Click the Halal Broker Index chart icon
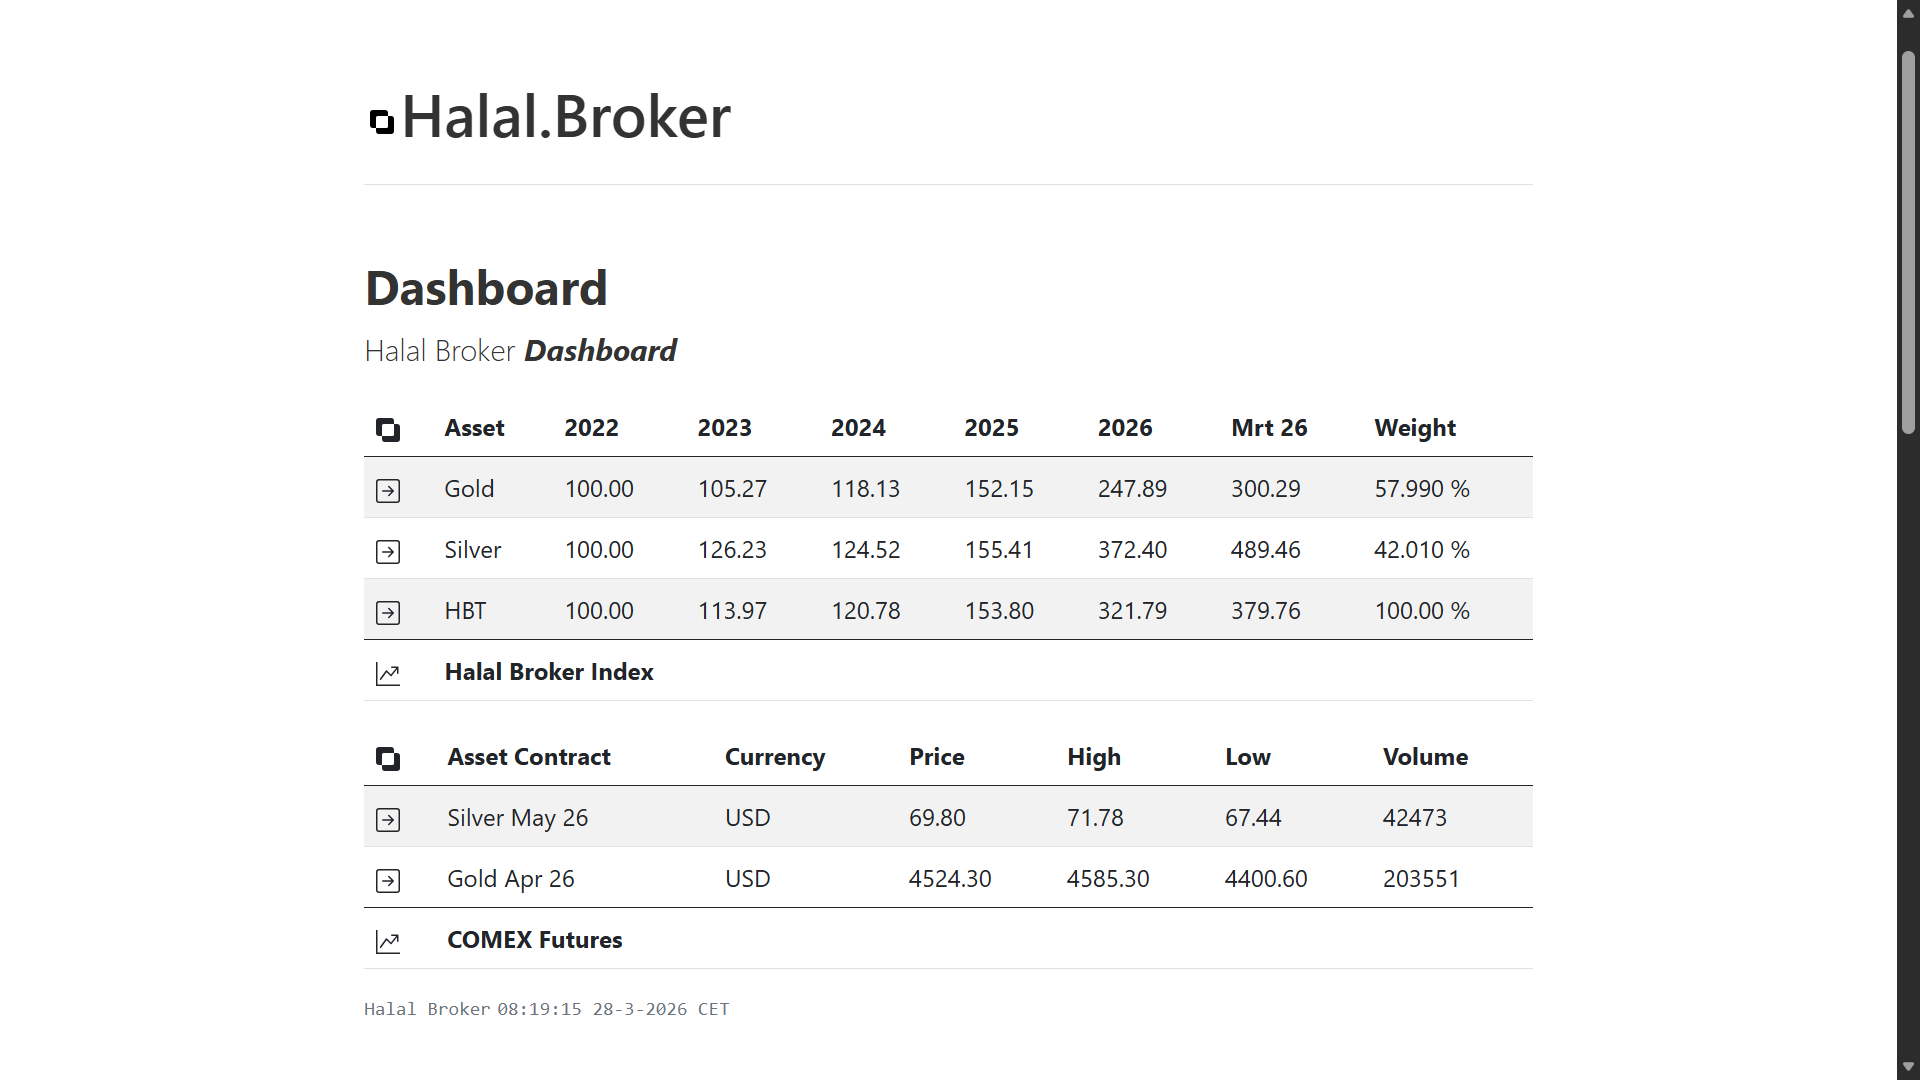The width and height of the screenshot is (1920, 1080). tap(388, 674)
